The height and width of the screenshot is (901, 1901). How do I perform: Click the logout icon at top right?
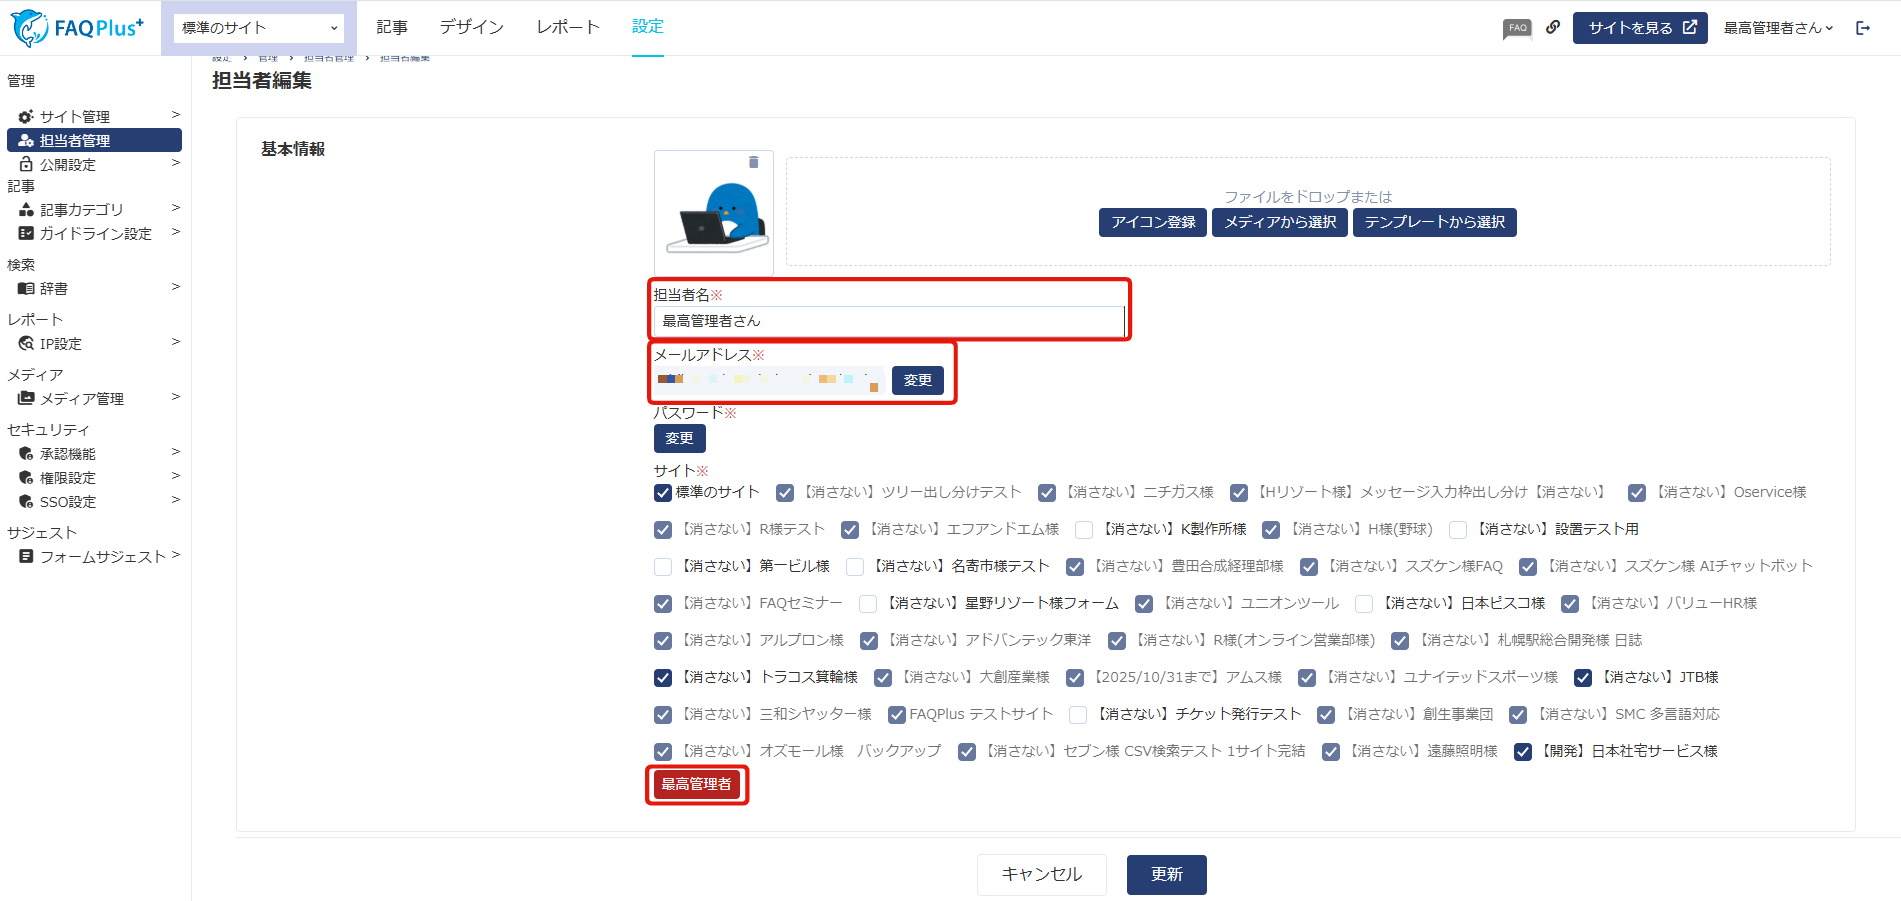click(x=1863, y=28)
